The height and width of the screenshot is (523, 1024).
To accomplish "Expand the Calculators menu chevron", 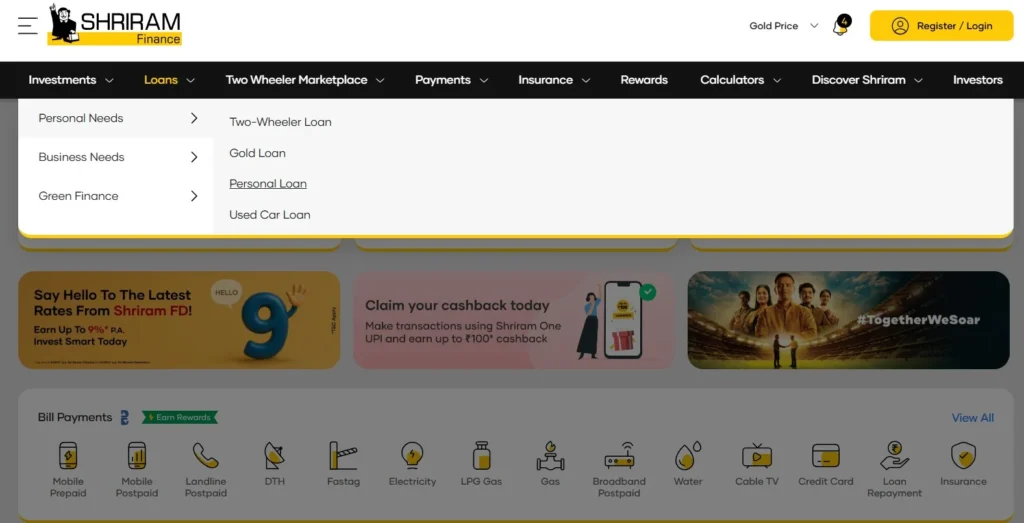I will tap(777, 80).
